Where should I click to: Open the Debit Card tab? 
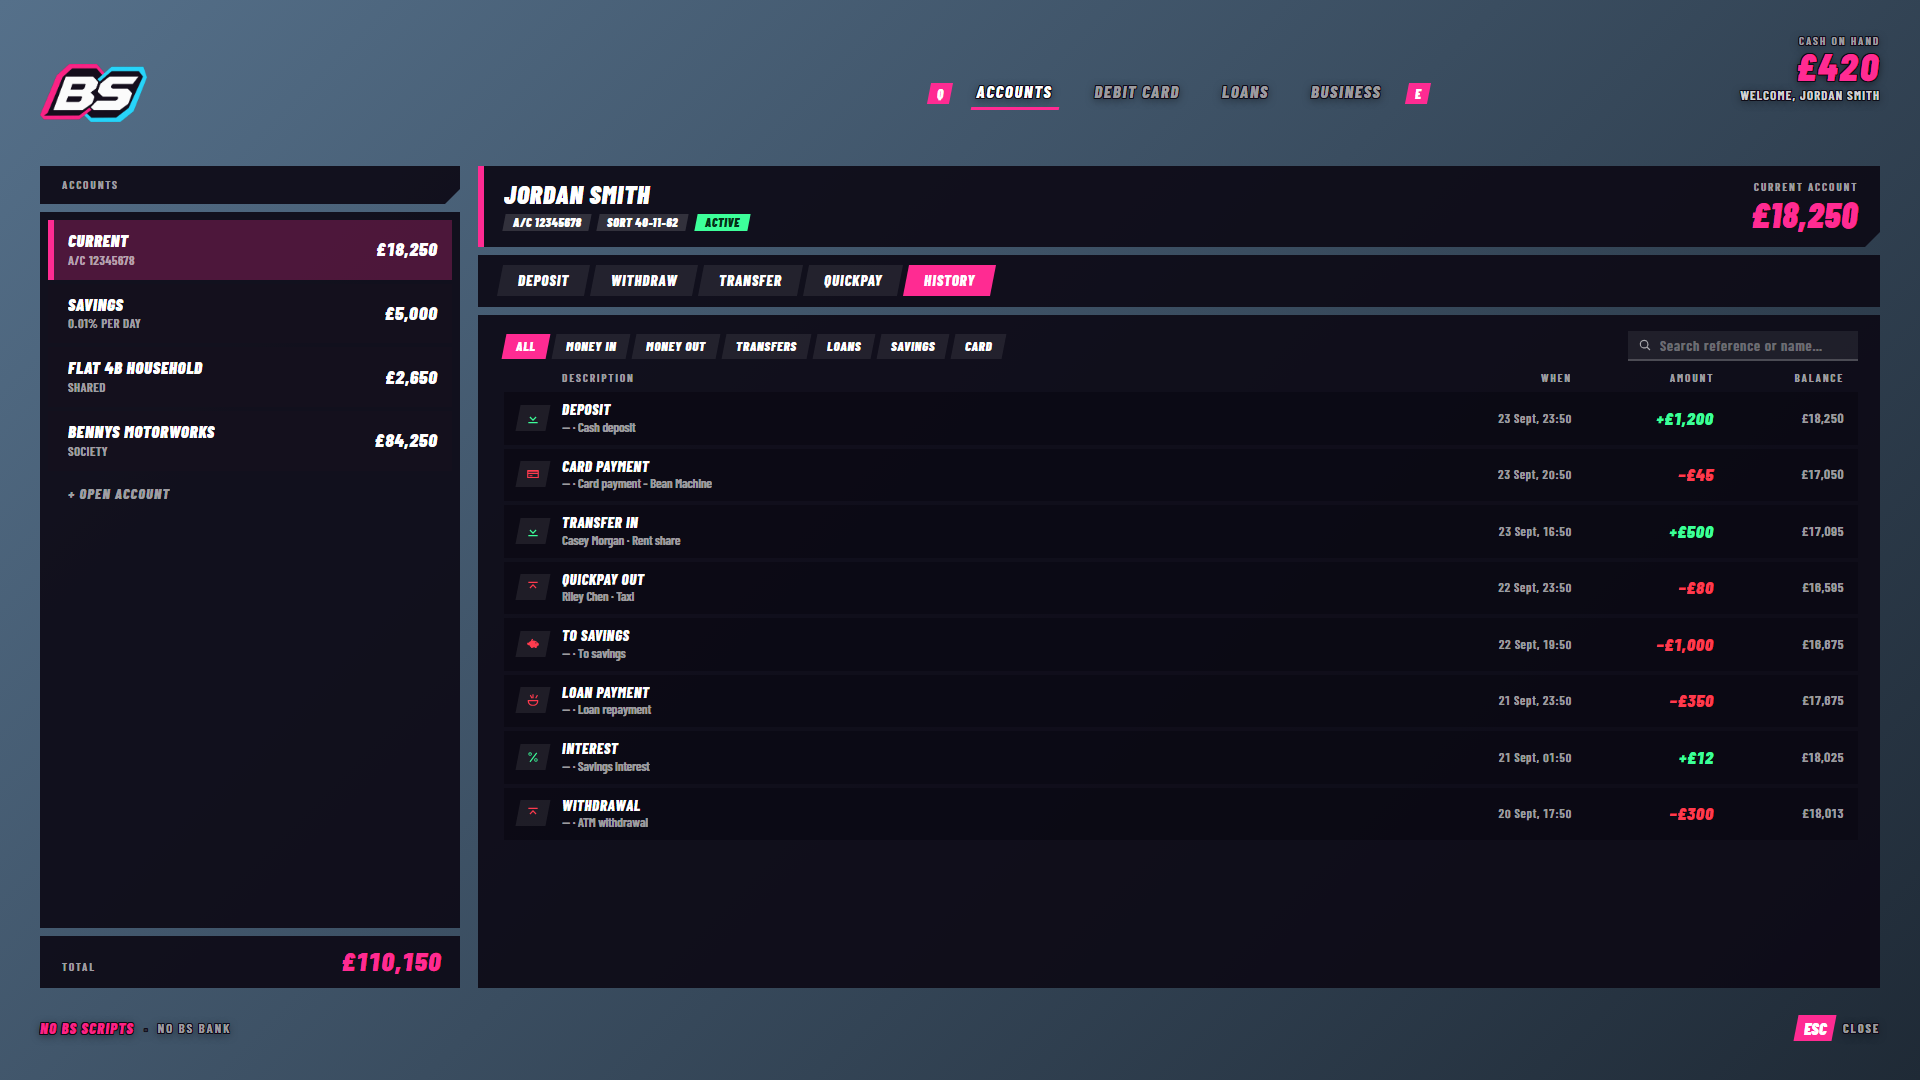pyautogui.click(x=1136, y=93)
